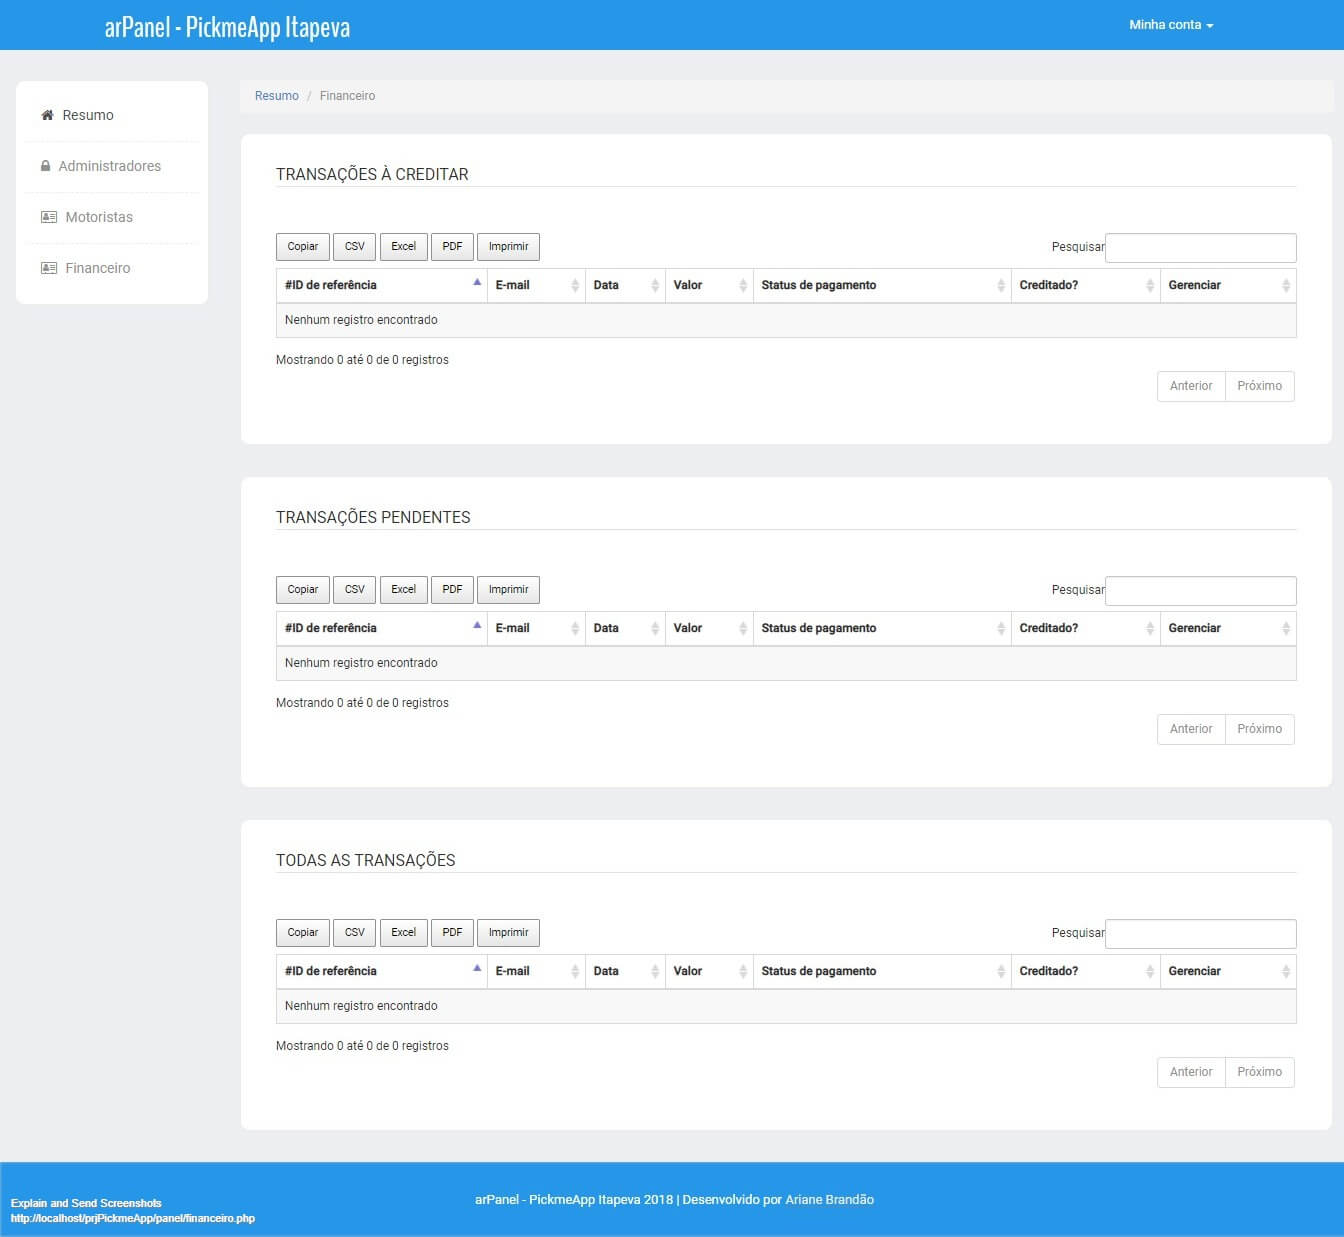
Task: Click Data sort arrows in 'Todas as transações'
Action: click(x=655, y=972)
